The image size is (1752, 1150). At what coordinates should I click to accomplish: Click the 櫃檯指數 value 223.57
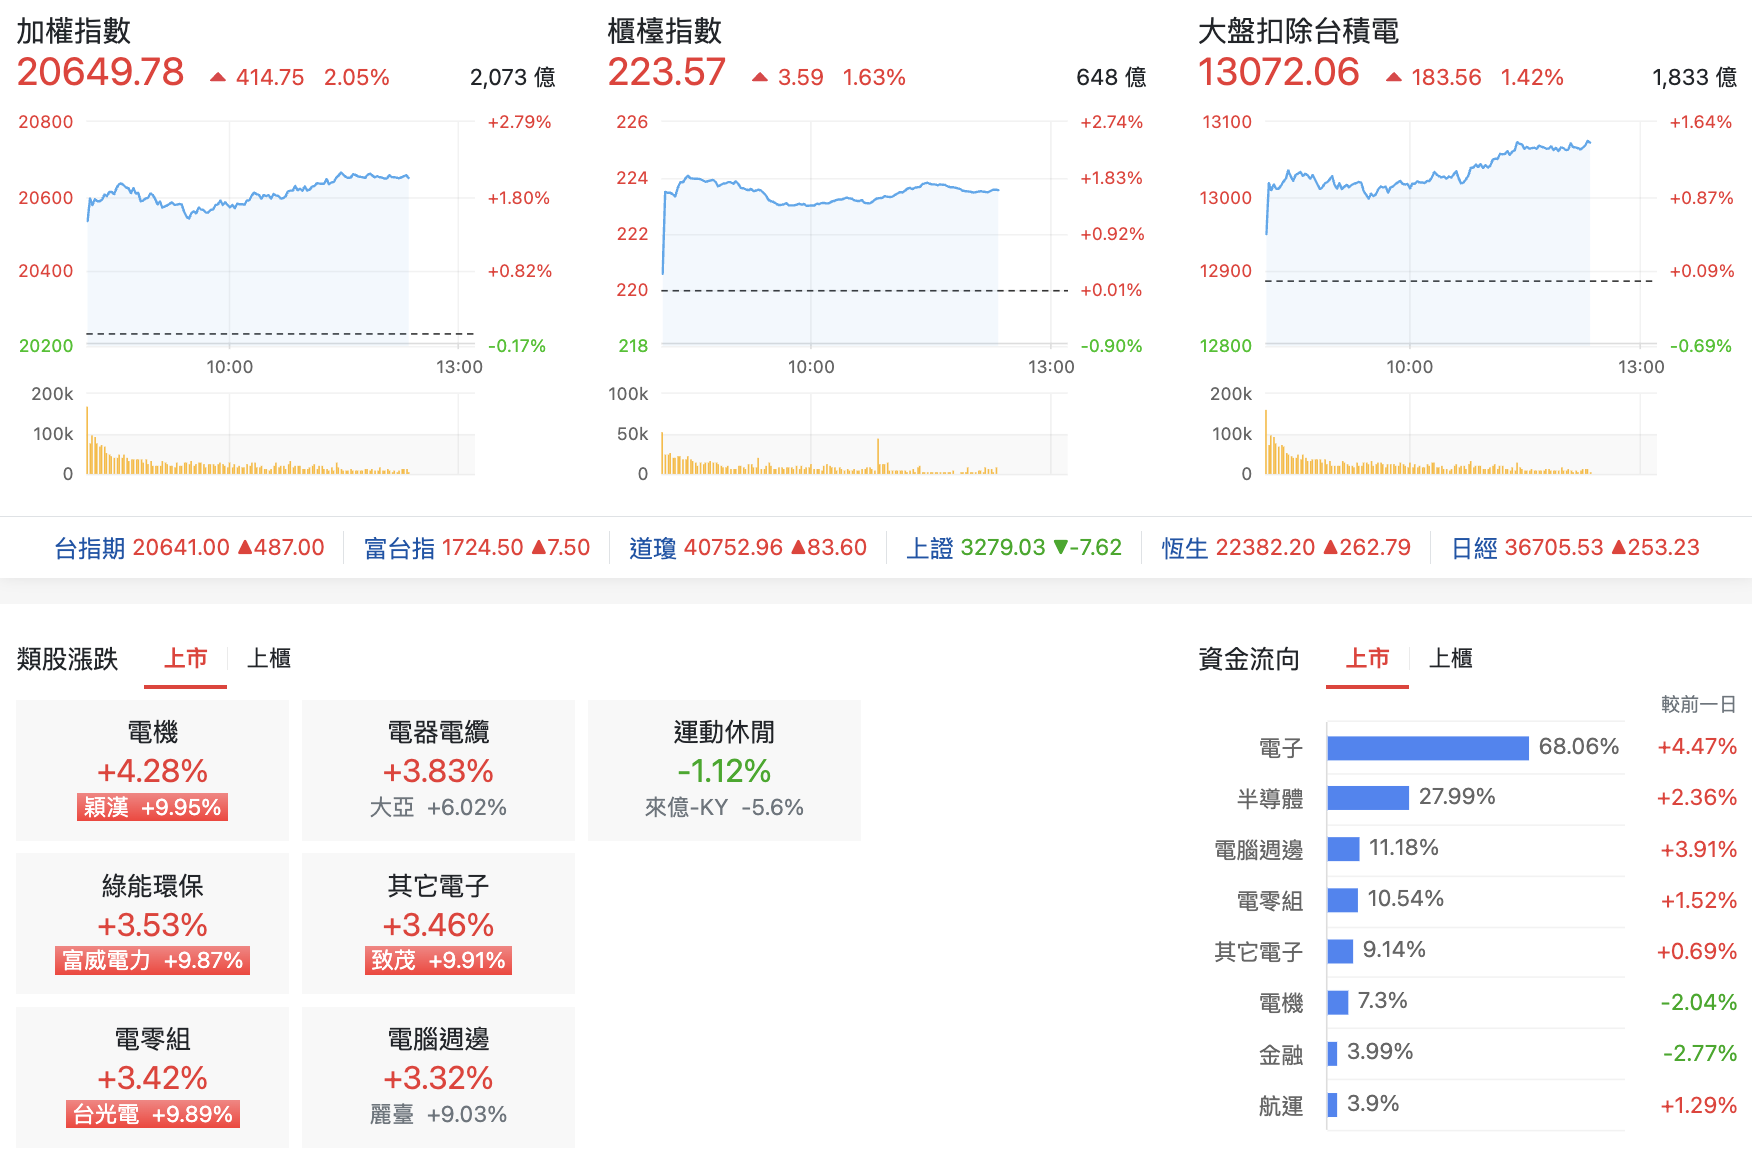[667, 72]
